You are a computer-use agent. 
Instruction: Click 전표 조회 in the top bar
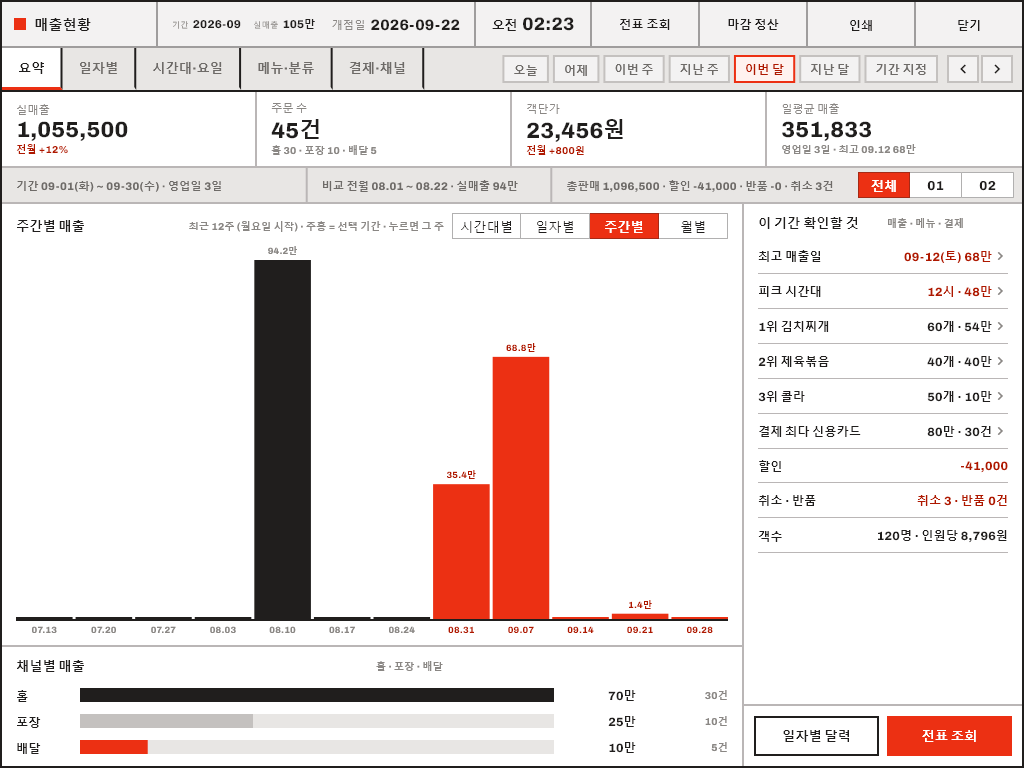point(645,24)
